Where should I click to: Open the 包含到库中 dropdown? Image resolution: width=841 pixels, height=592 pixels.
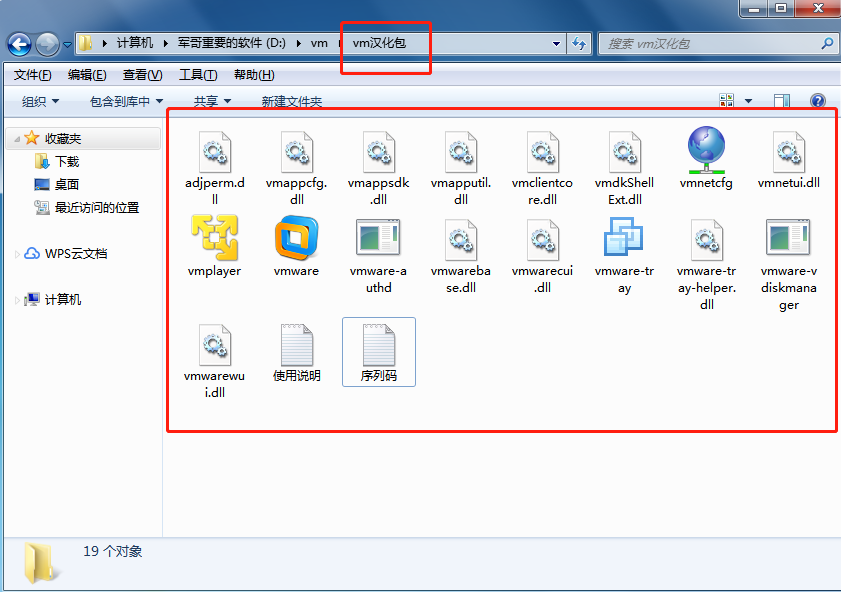[x=127, y=101]
